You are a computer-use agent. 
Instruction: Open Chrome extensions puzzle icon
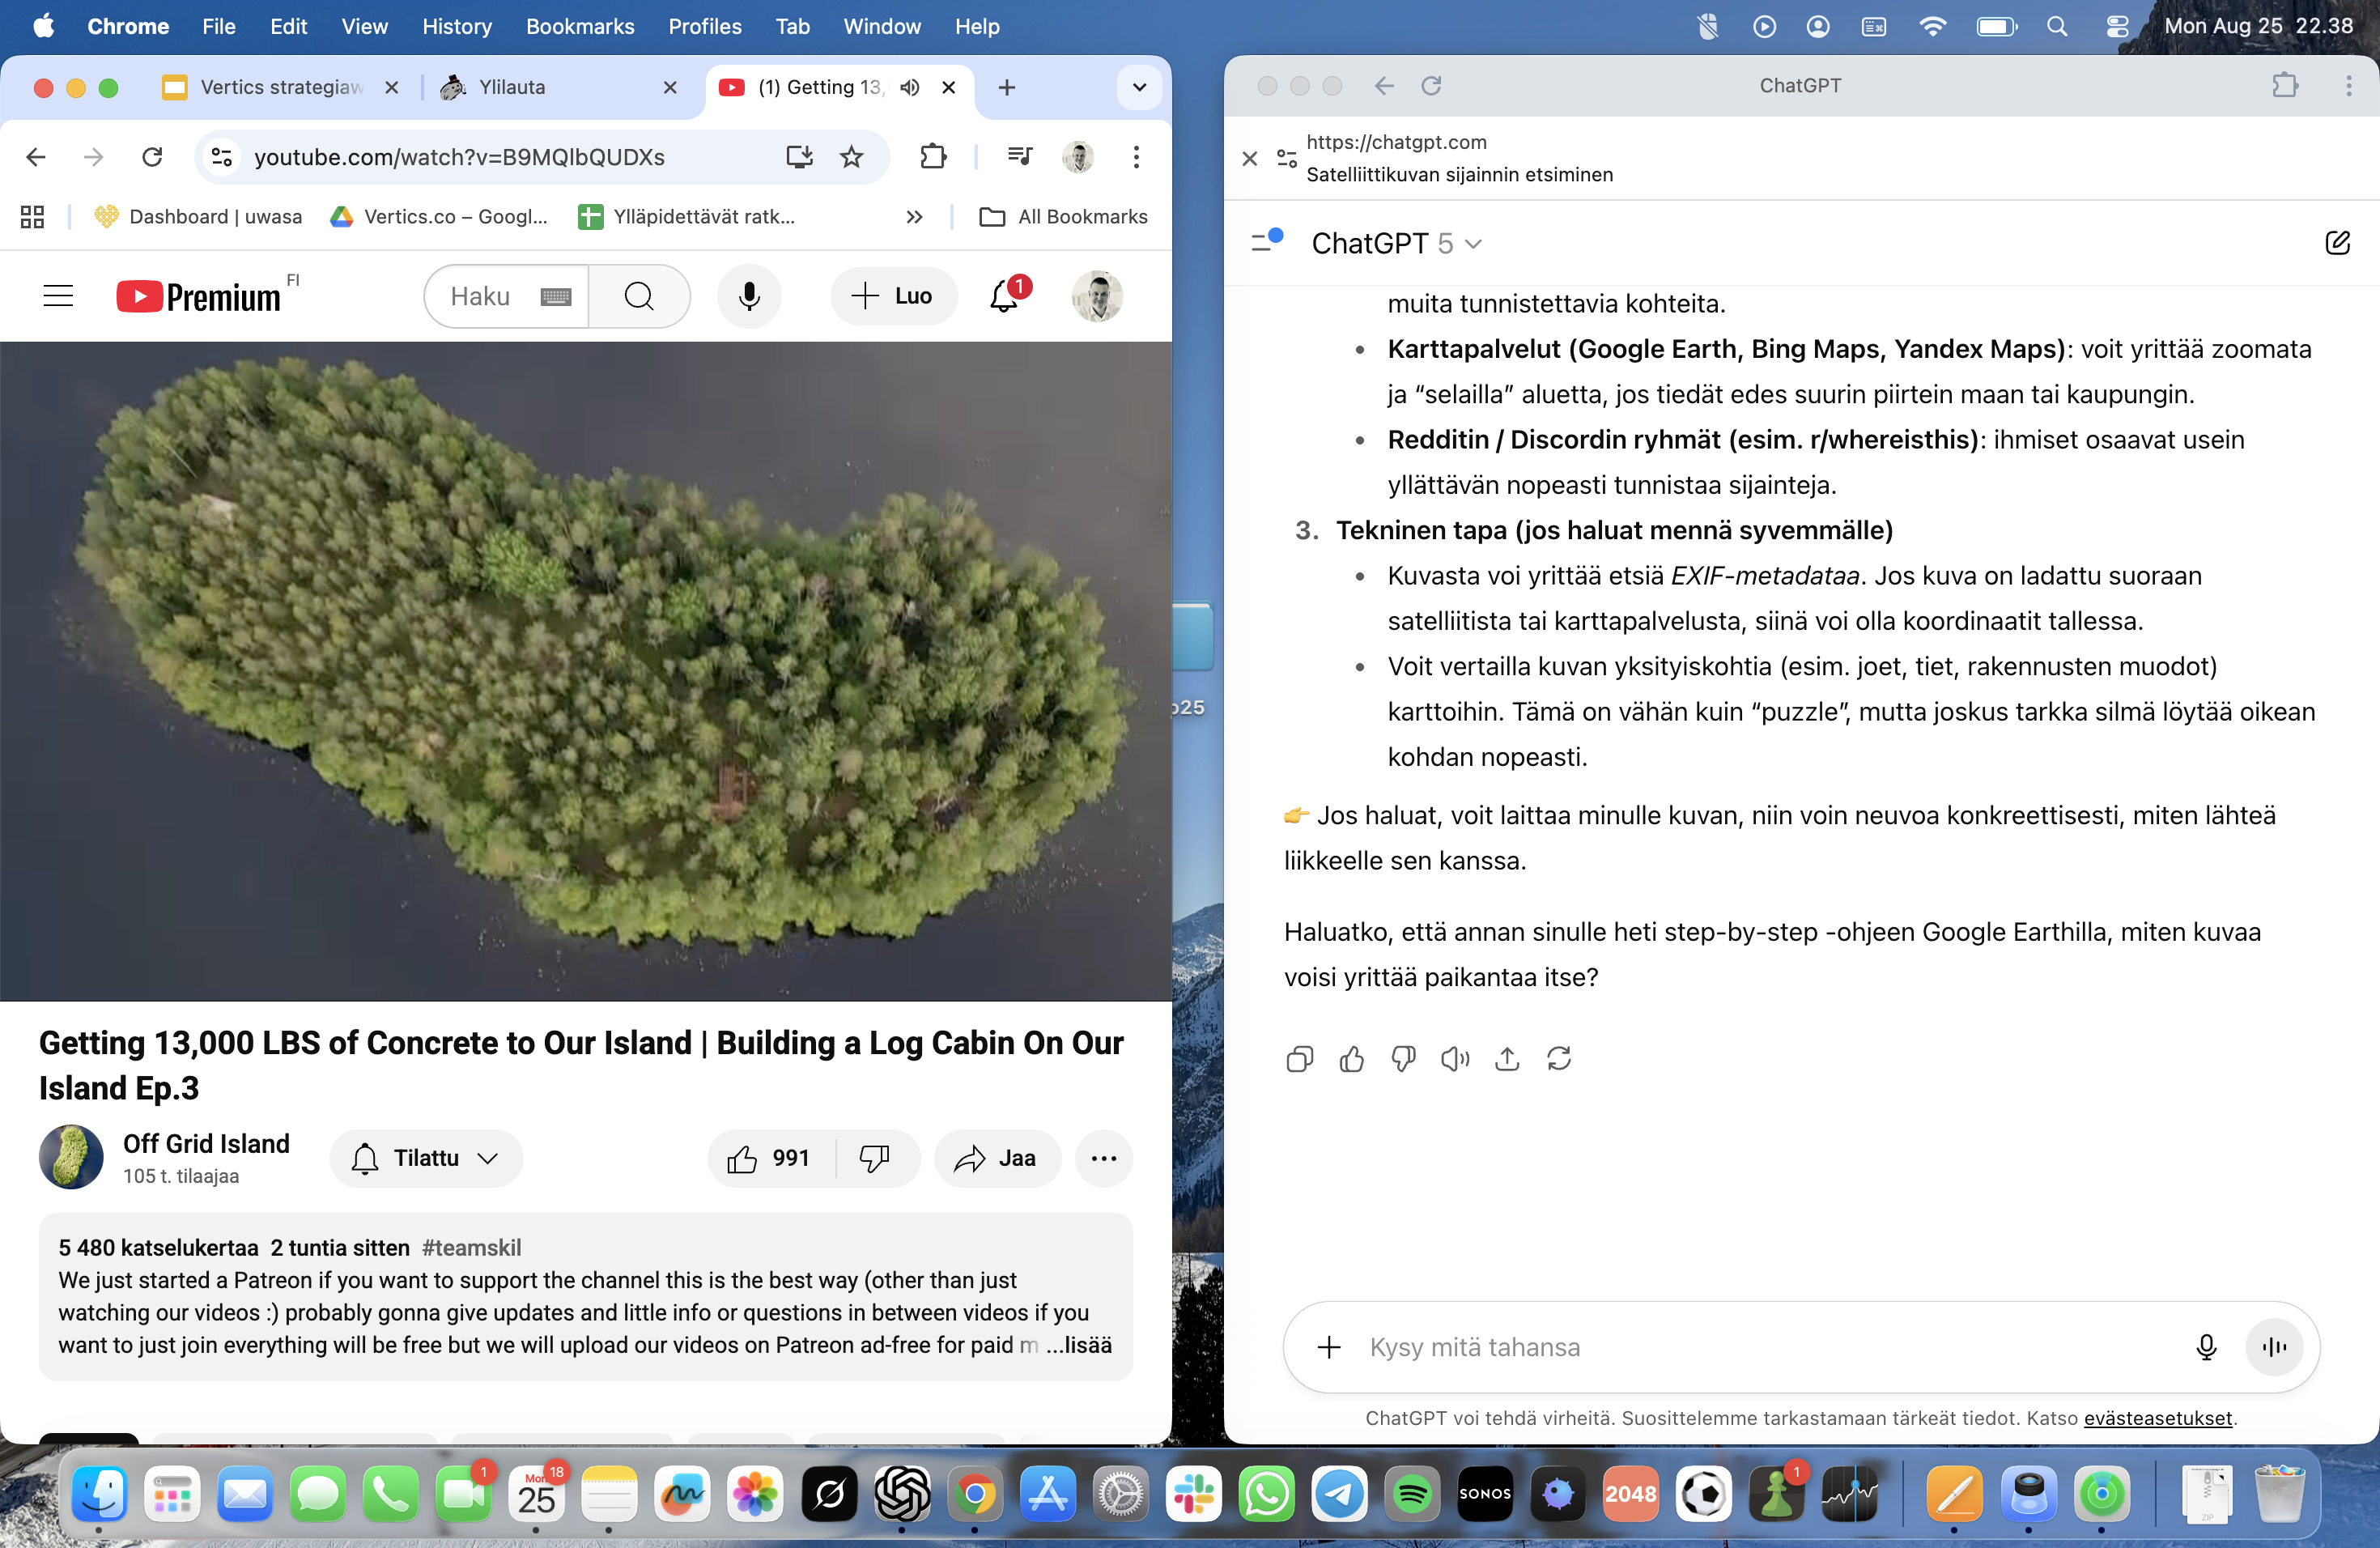932,157
